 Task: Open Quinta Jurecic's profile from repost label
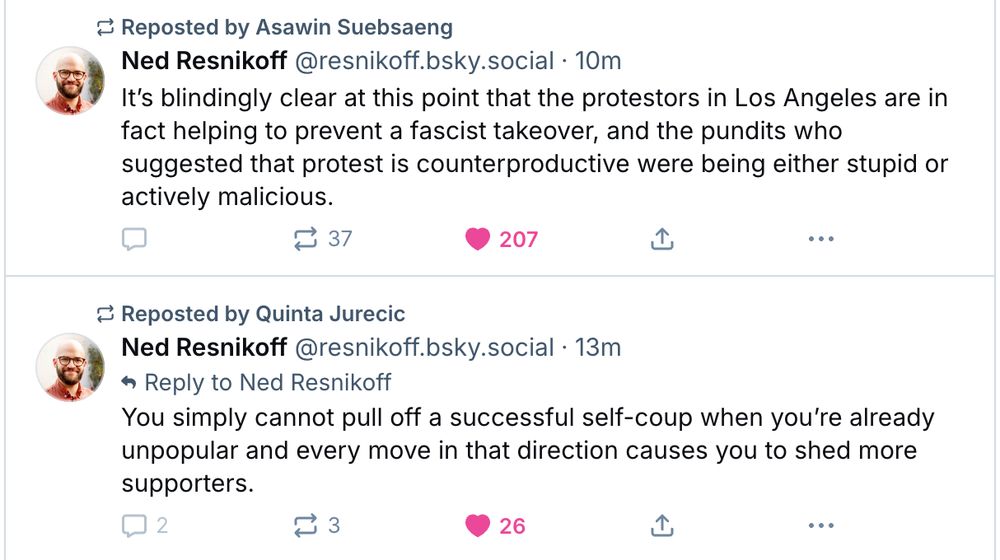330,314
